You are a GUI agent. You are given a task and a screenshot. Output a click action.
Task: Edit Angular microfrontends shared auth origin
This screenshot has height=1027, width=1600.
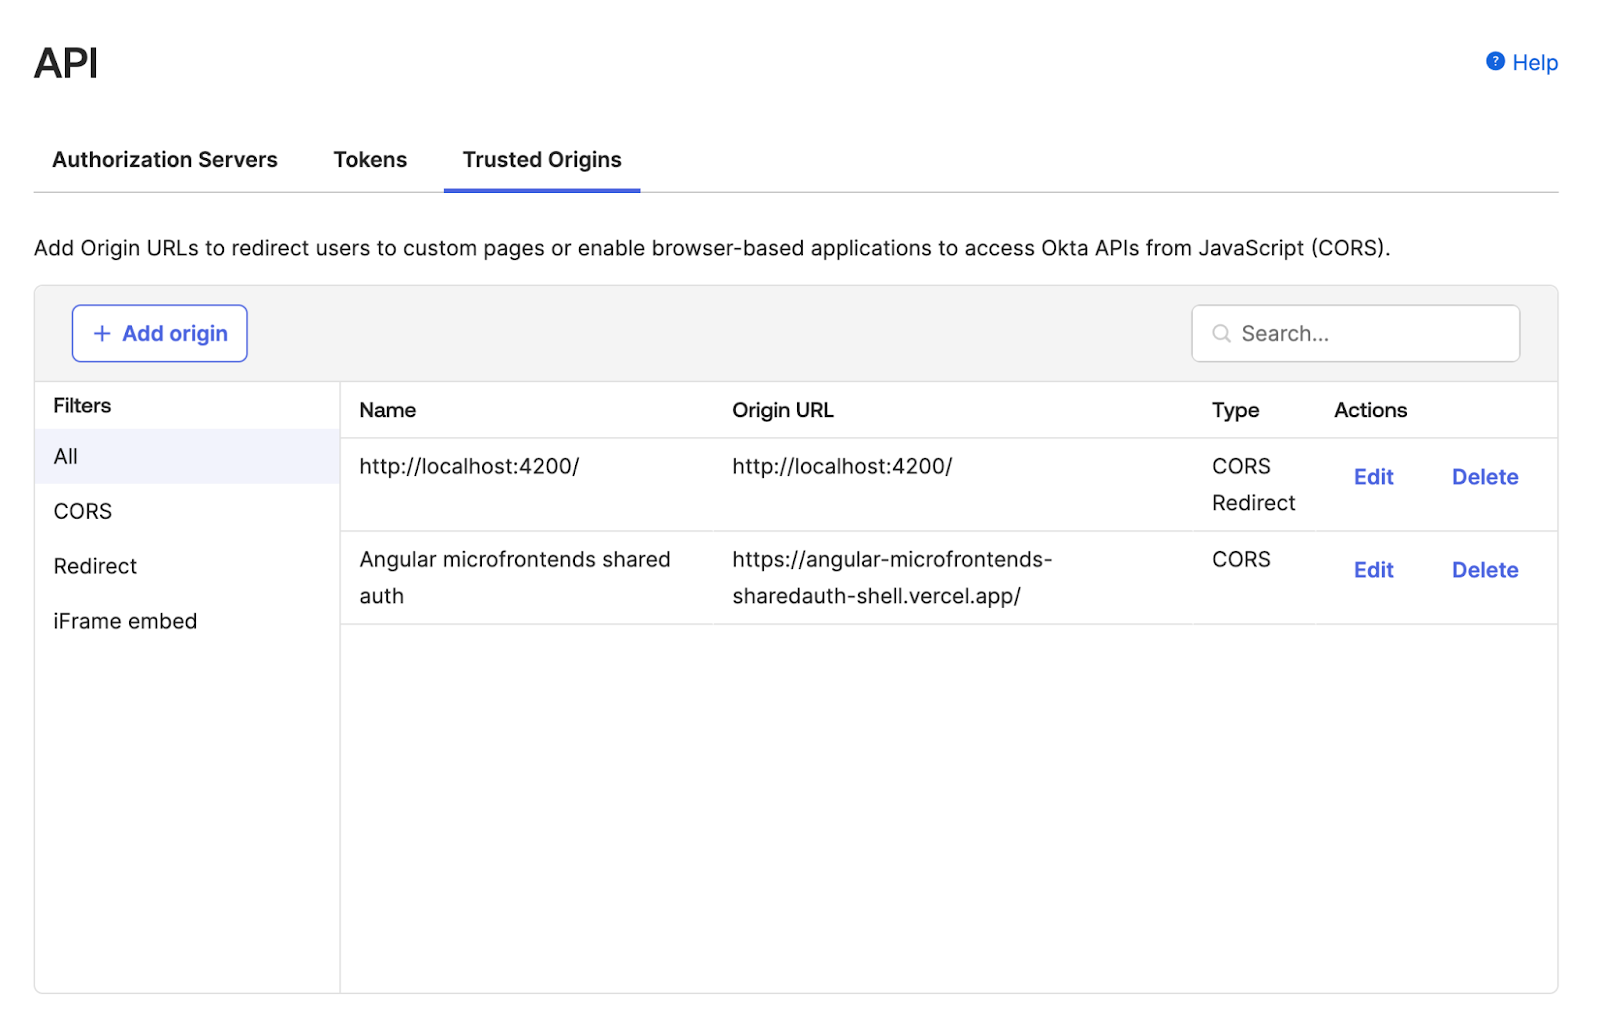[x=1373, y=571]
